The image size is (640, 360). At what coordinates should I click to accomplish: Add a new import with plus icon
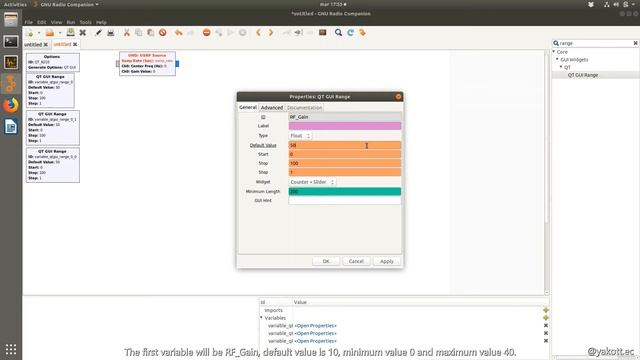(546, 310)
